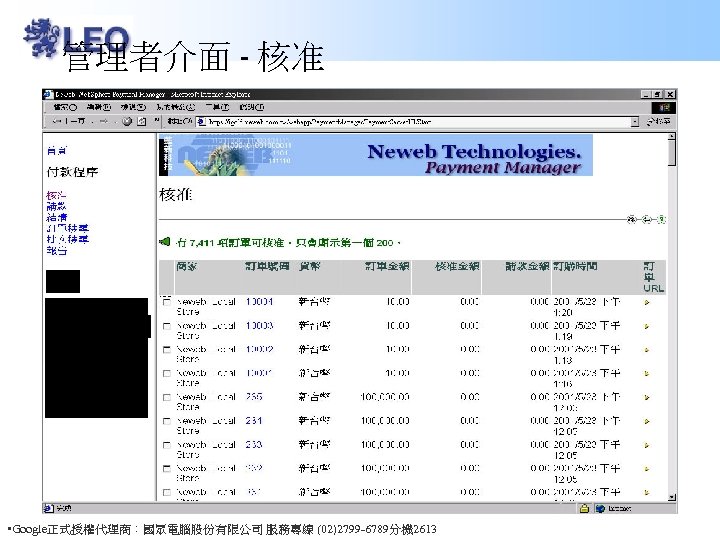Open the 編輯 (Edit) menu
Screen dimensions: 720x540
pos(98,107)
